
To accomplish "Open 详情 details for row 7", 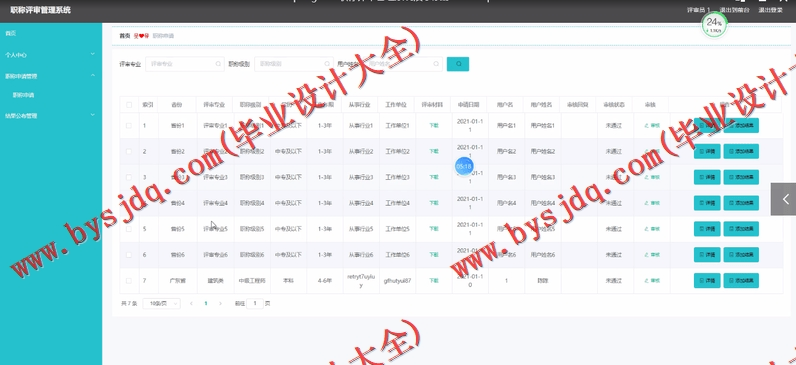I will (x=707, y=280).
